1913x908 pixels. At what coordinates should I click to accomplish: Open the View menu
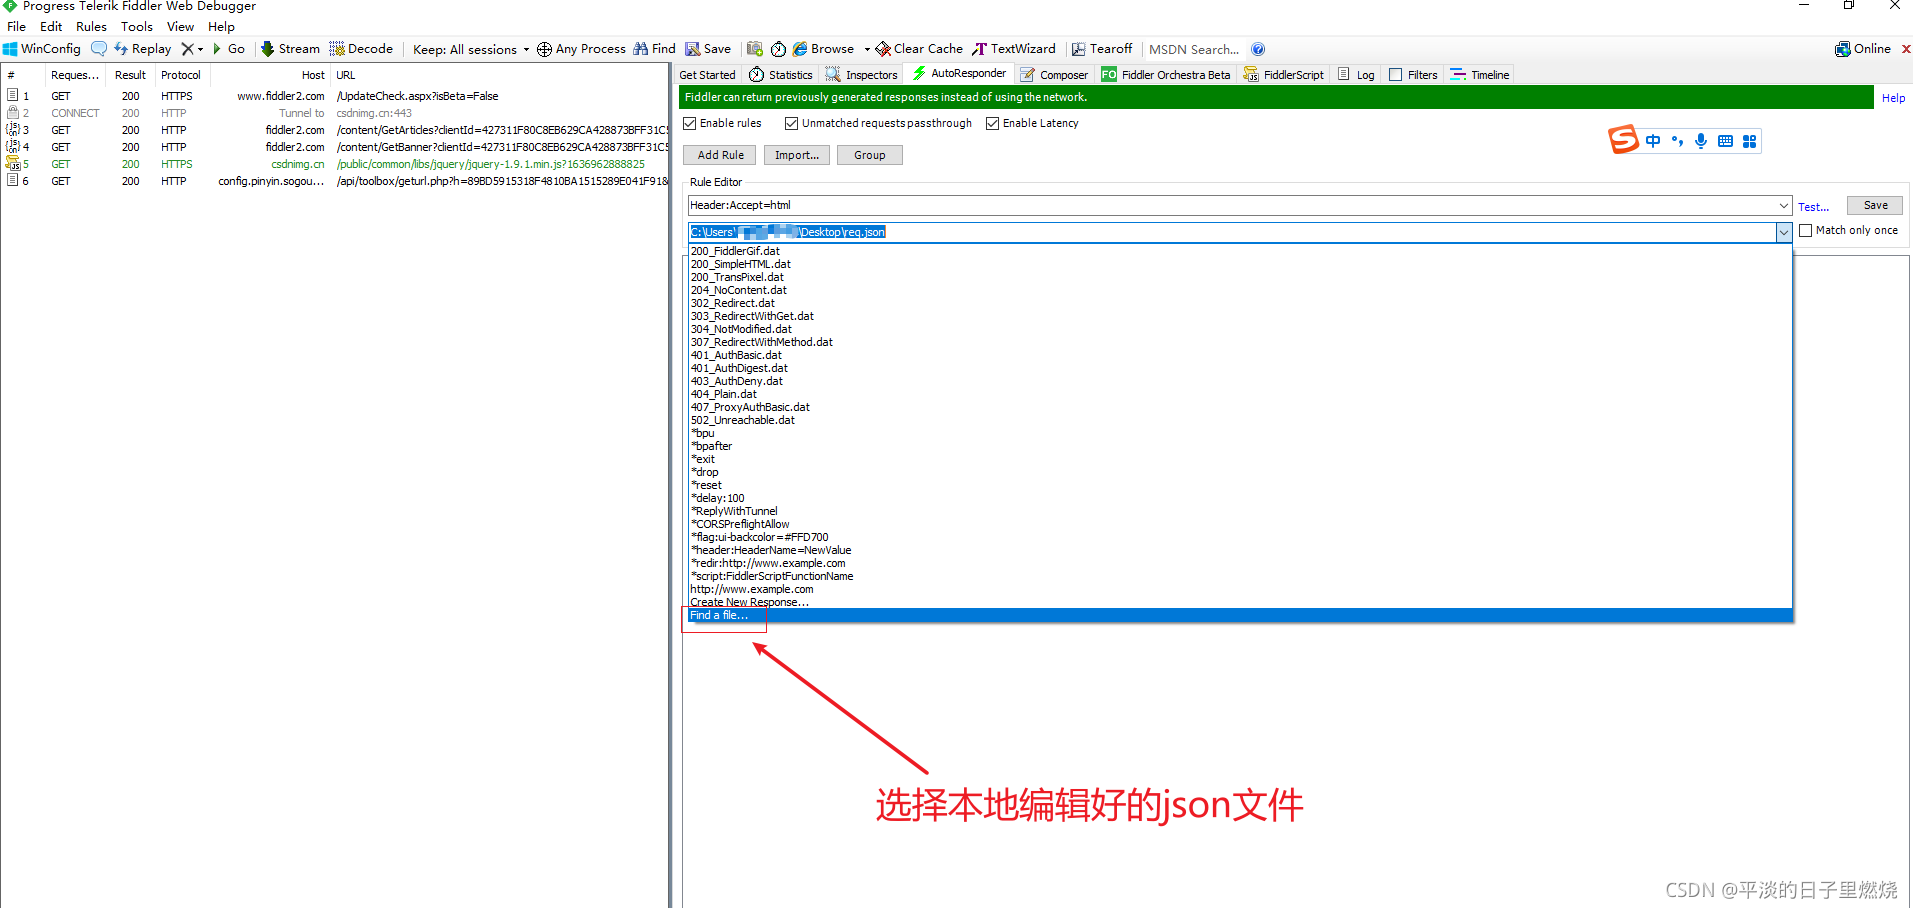180,27
